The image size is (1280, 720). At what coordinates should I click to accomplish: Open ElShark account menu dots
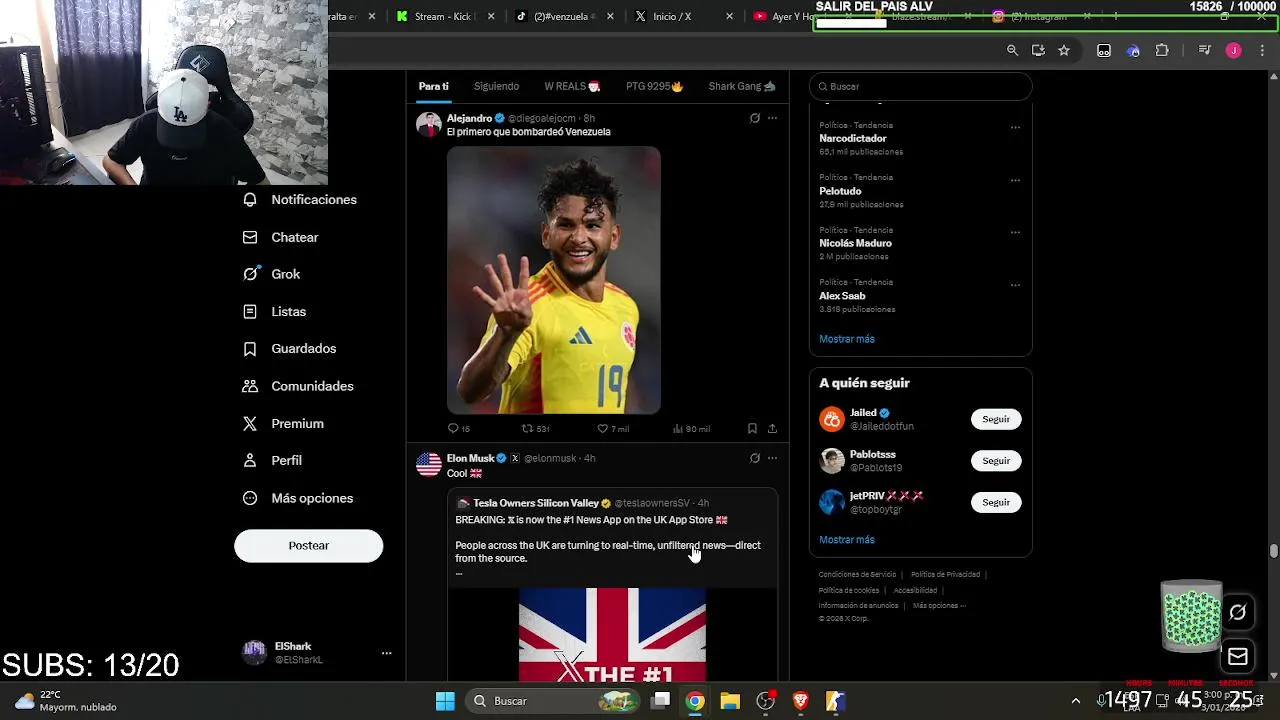coord(386,653)
